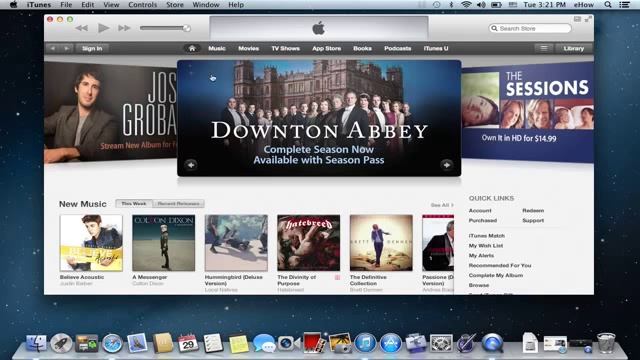Open the Edit menu
The image size is (640, 360).
pos(87,5)
